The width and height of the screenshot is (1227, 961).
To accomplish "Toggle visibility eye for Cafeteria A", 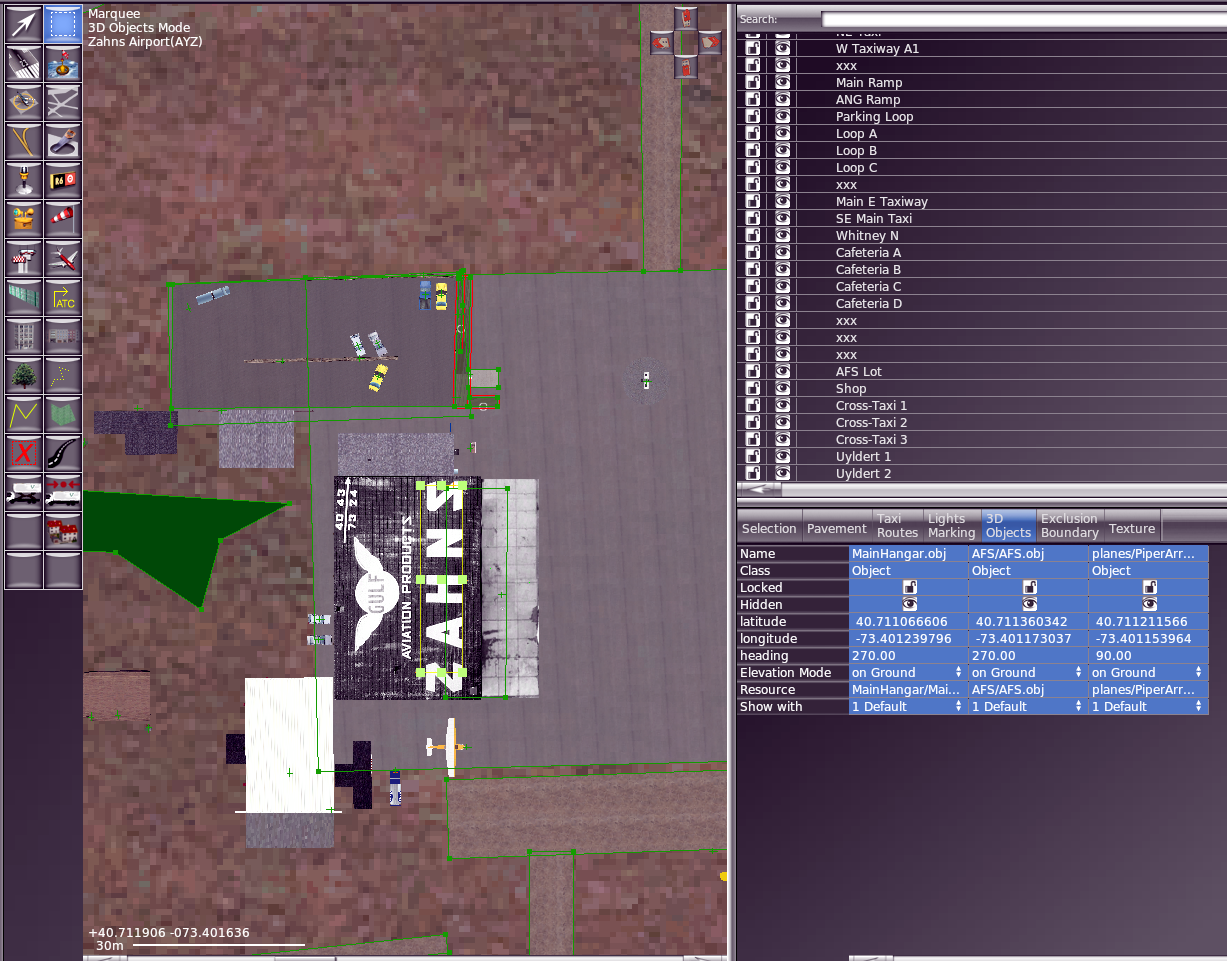I will [x=782, y=253].
